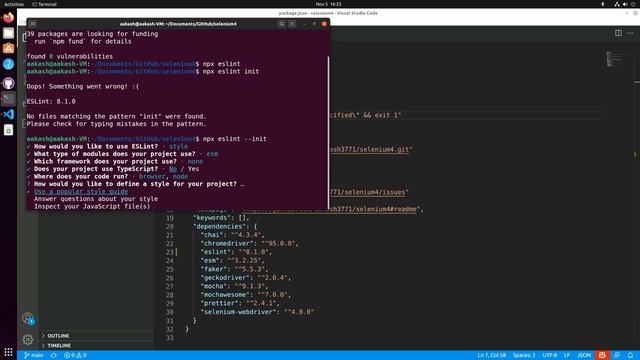Open notifications bell in the status bar
The width and height of the screenshot is (640, 360).
630,355
